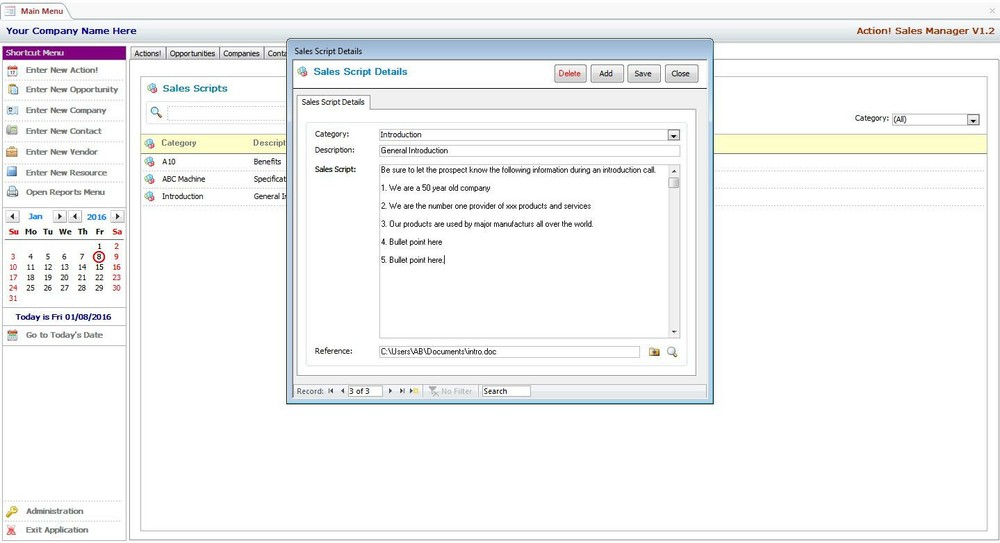Go to next month in calendar

tap(59, 216)
